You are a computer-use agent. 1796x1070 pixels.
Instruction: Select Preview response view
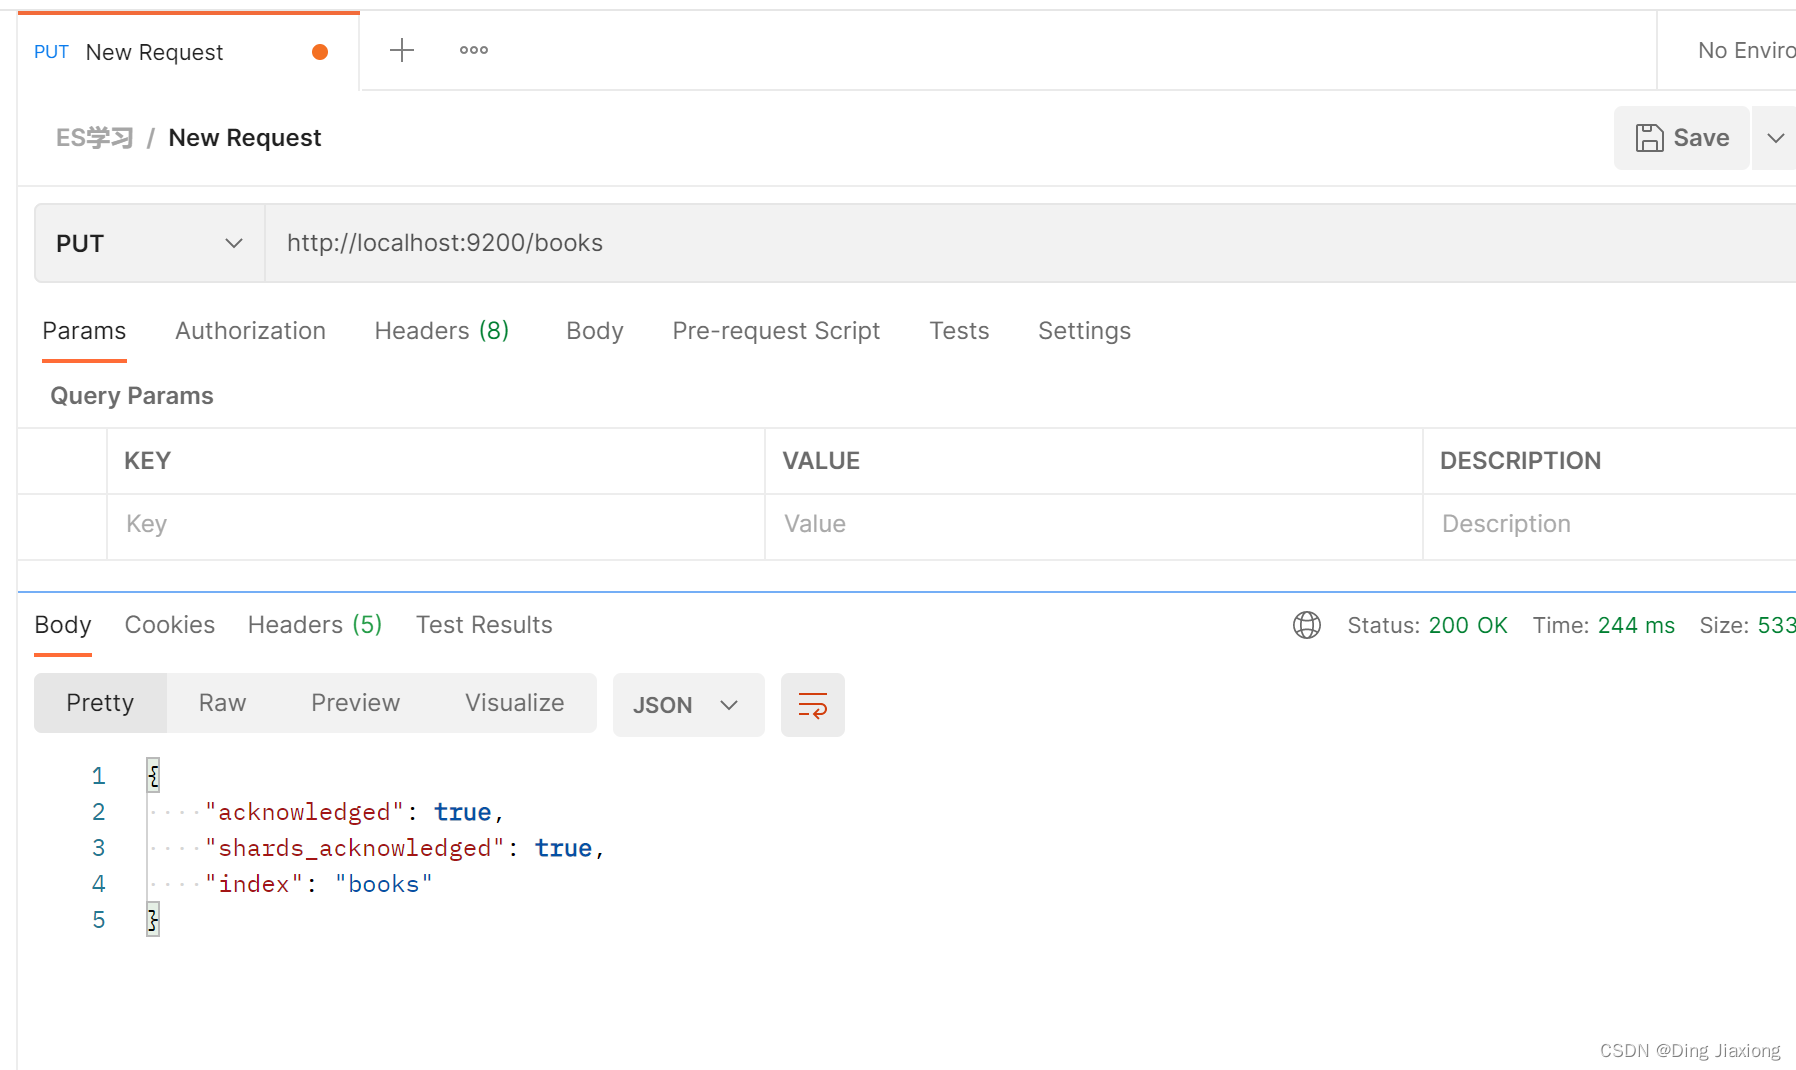pos(355,703)
